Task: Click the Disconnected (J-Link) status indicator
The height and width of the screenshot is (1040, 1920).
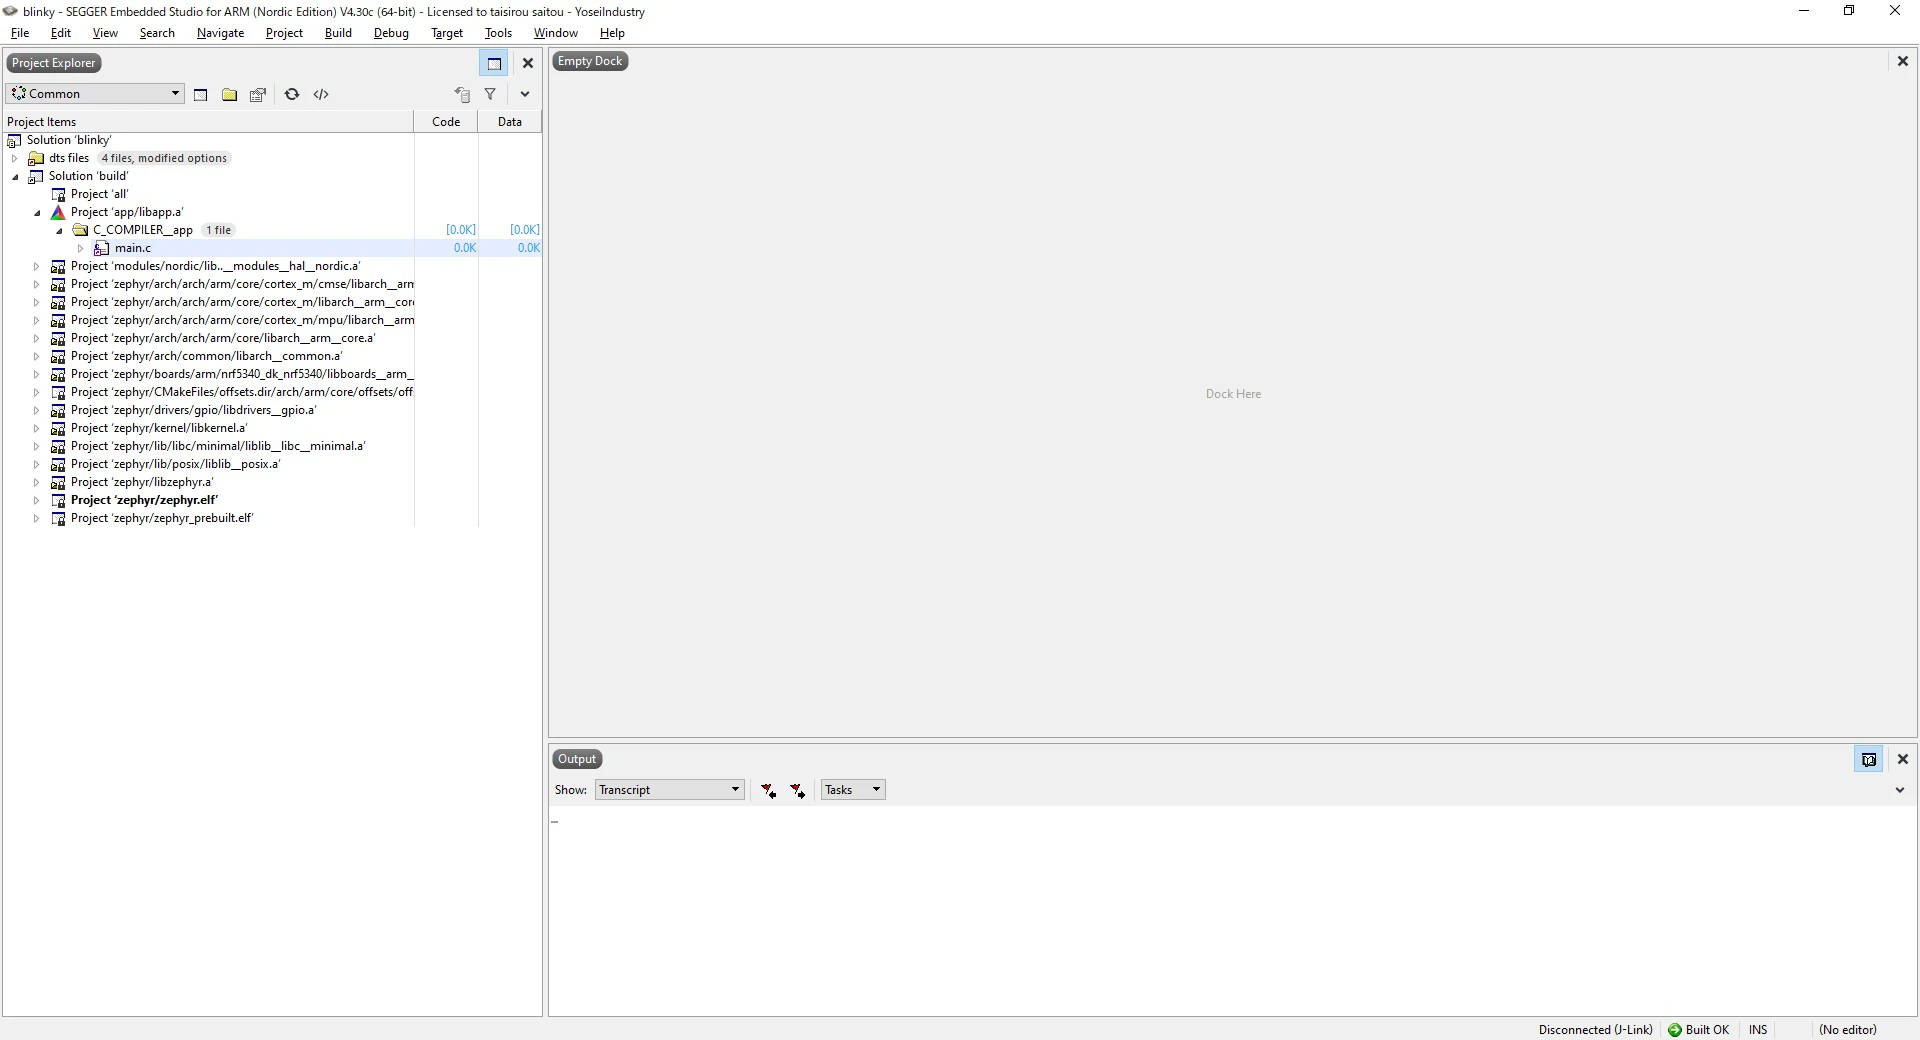Action: point(1595,1030)
